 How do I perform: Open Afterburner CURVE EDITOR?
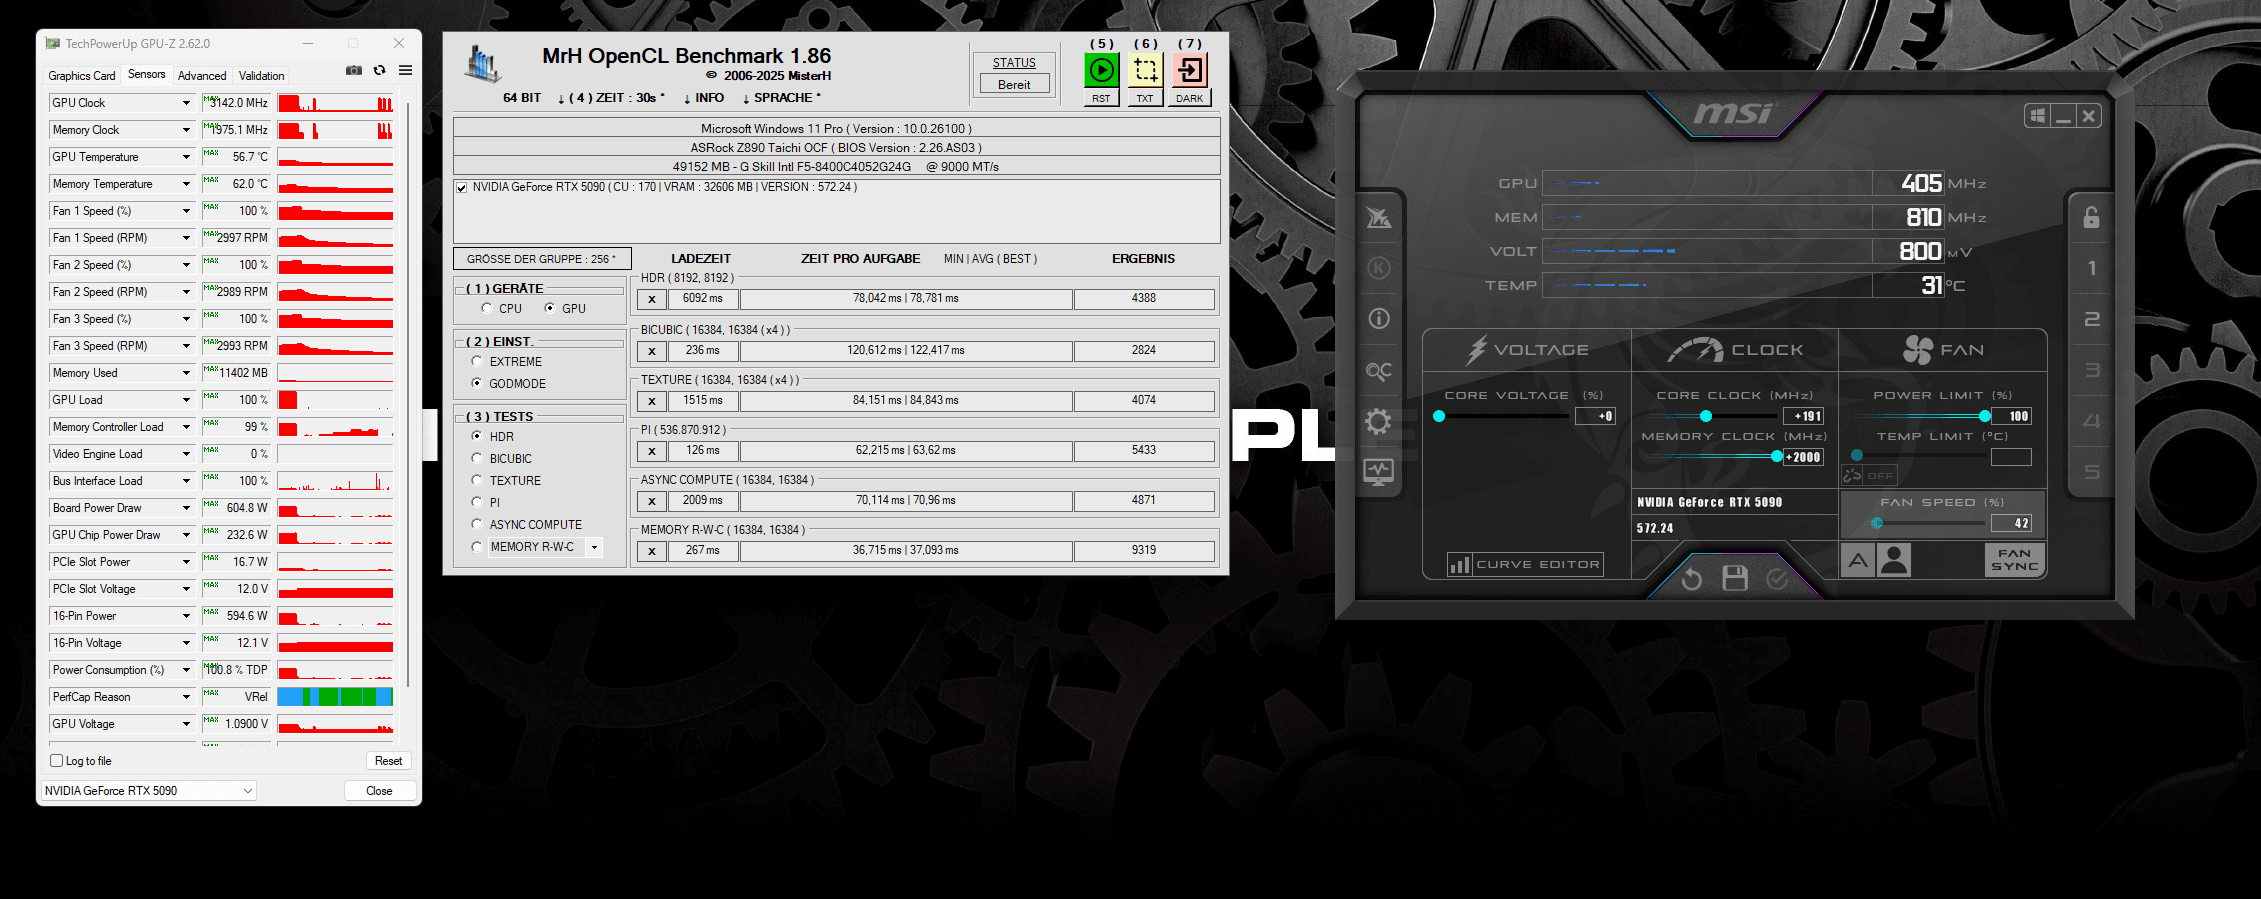[x=1525, y=564]
